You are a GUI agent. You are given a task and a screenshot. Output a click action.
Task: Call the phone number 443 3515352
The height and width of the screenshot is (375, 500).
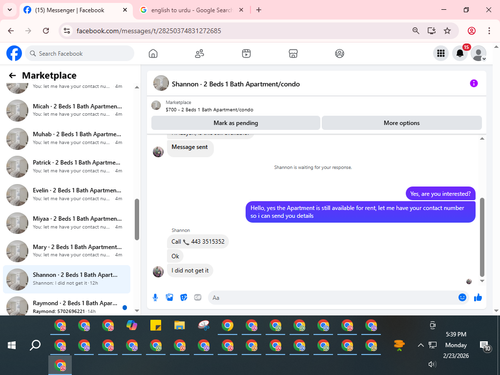pyautogui.click(x=198, y=242)
